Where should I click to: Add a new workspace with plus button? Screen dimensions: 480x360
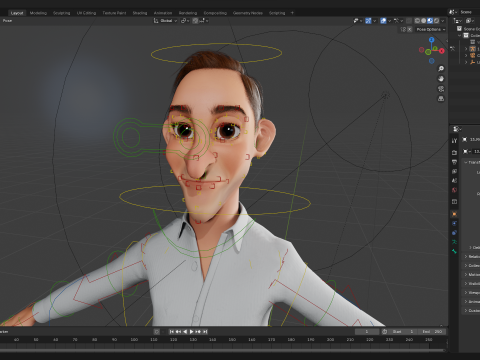[292, 13]
